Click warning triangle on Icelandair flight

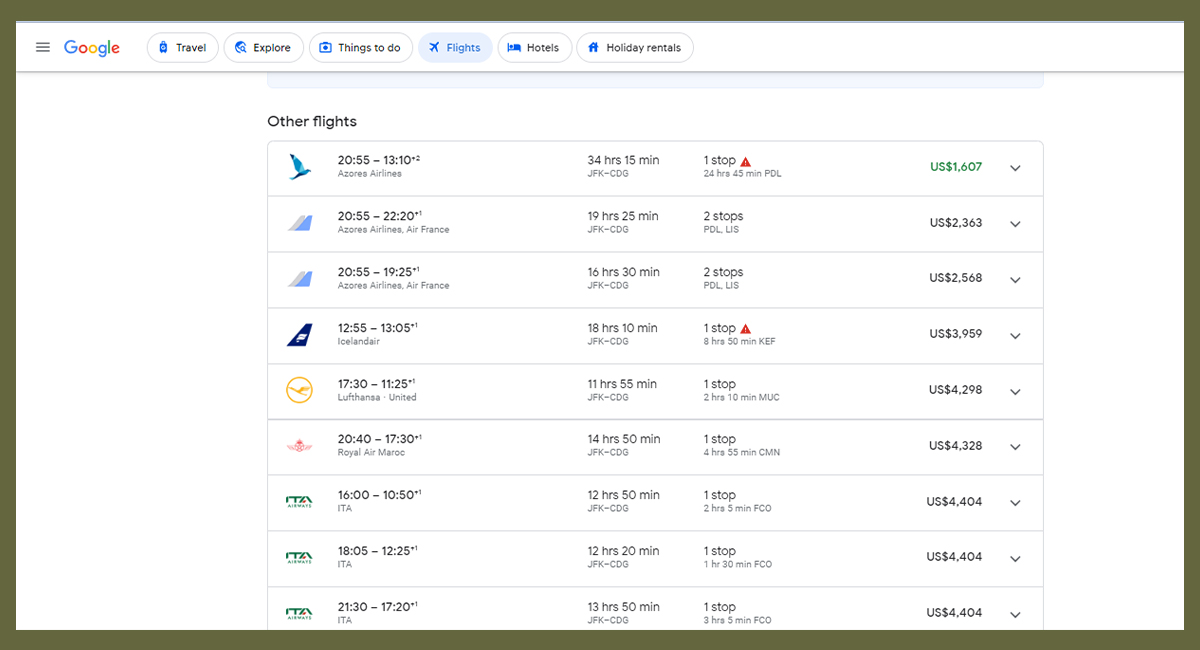pos(746,329)
